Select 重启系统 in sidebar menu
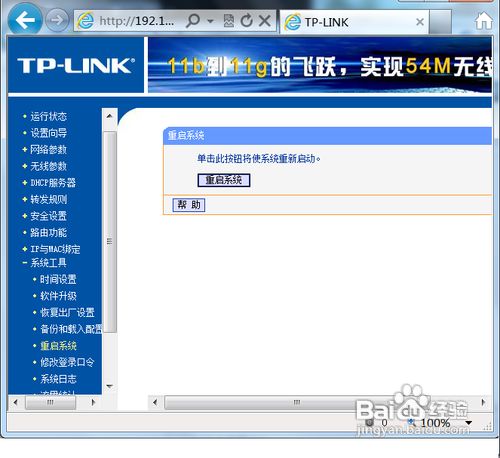Screen dimensions: 500x458 tap(58, 346)
